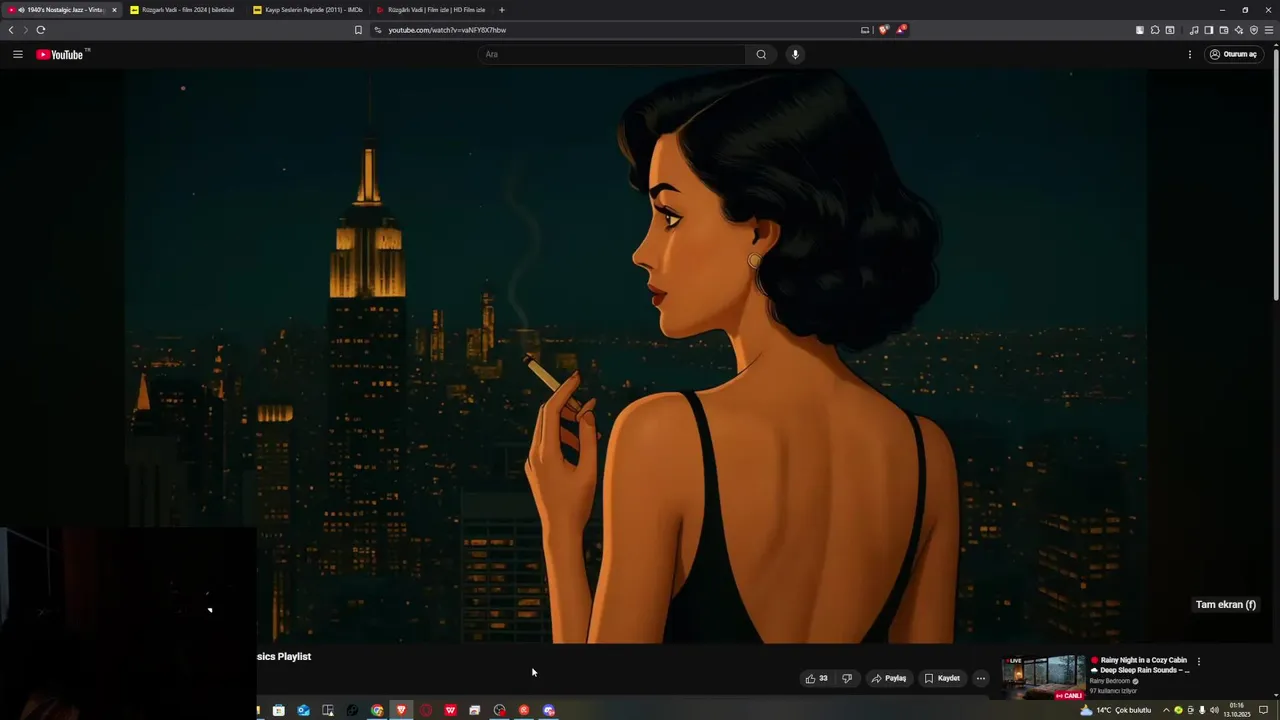The height and width of the screenshot is (720, 1280).
Task: Open Chrome from the taskbar
Action: click(x=377, y=710)
